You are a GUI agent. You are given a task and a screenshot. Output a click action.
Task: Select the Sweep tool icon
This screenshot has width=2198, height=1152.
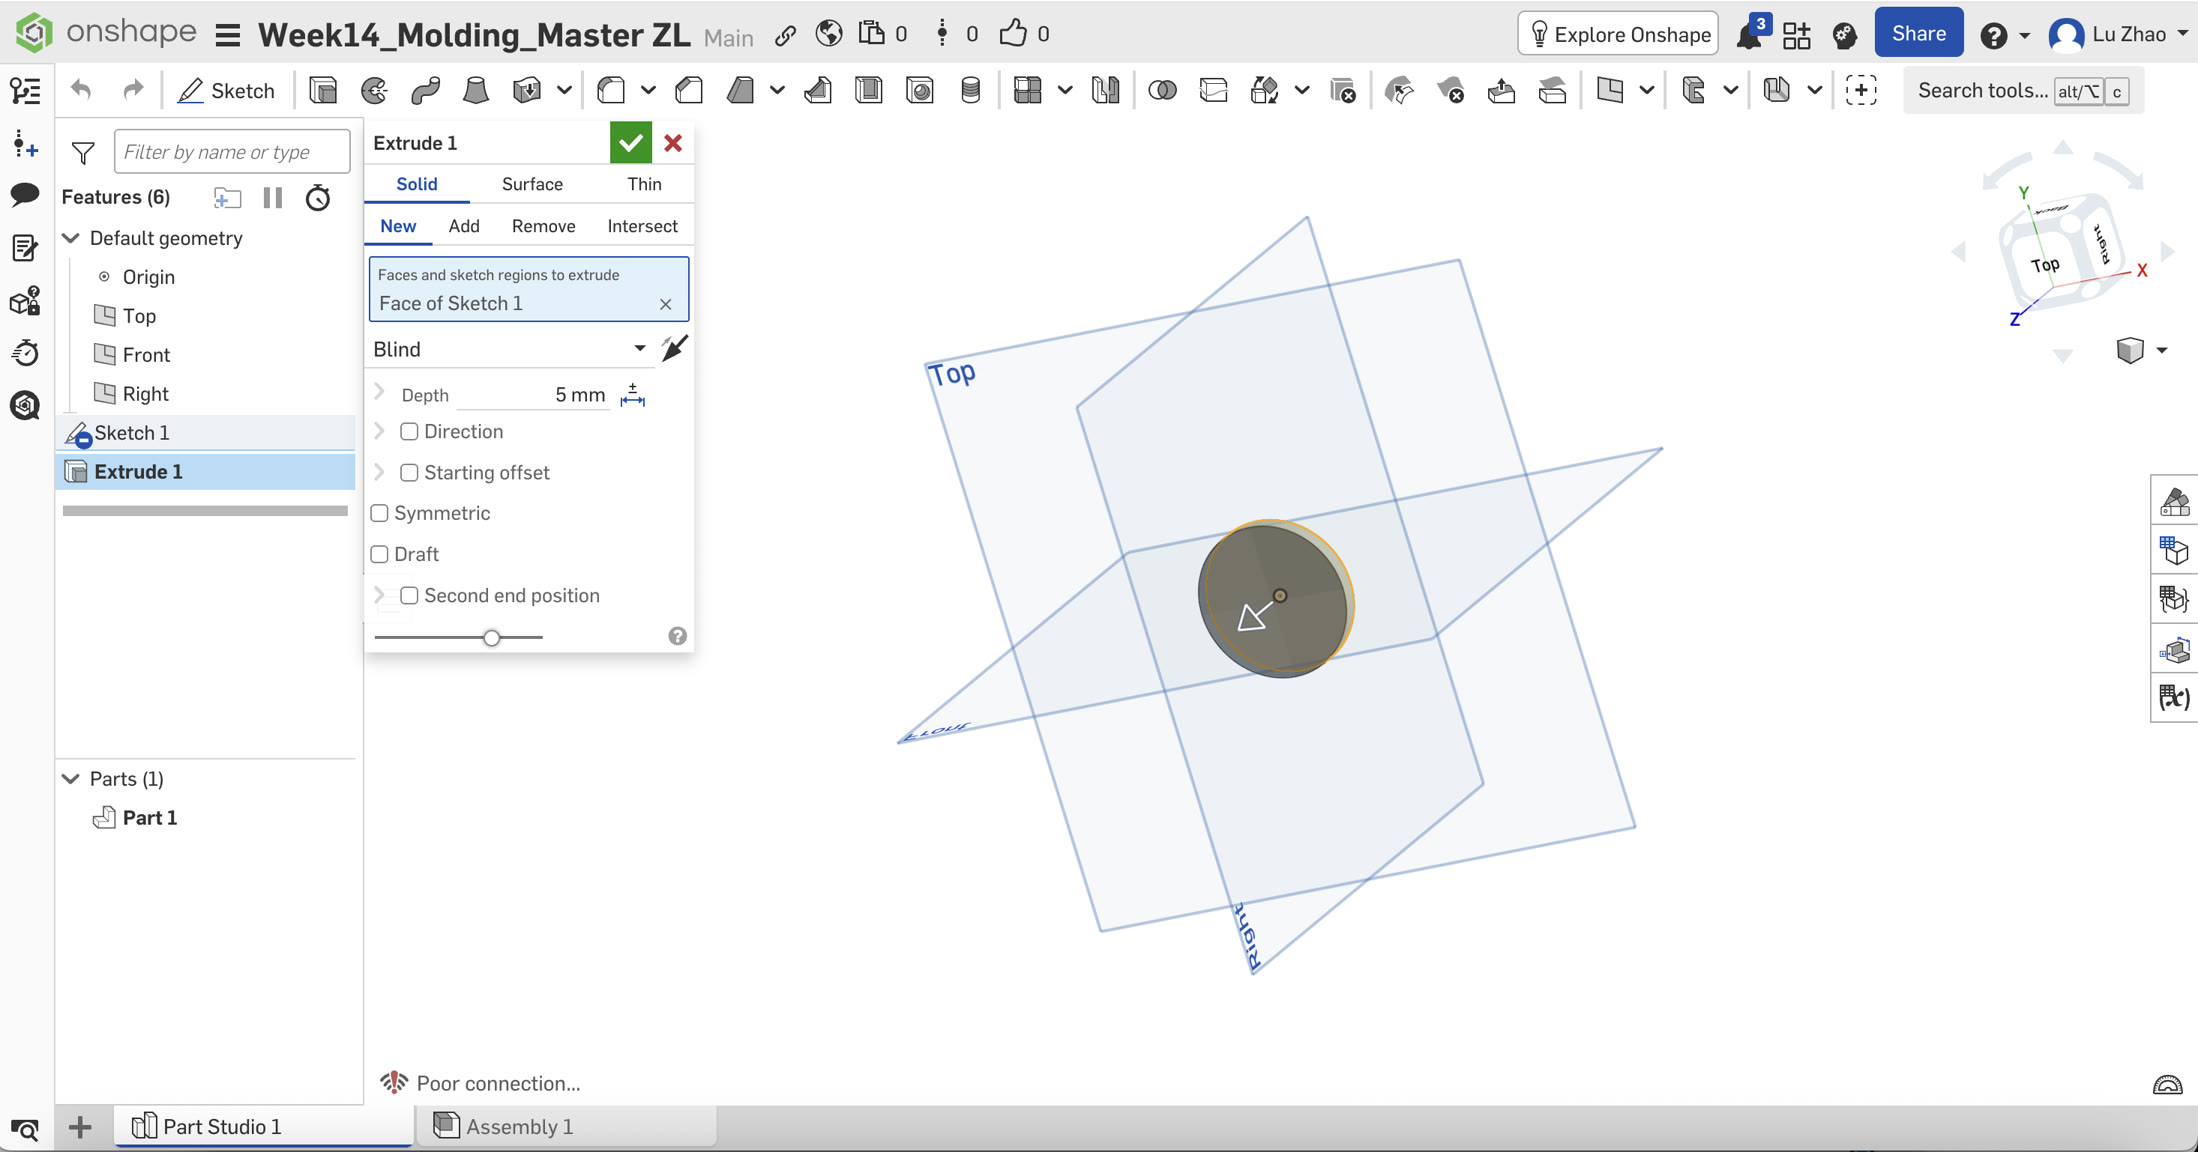click(425, 91)
